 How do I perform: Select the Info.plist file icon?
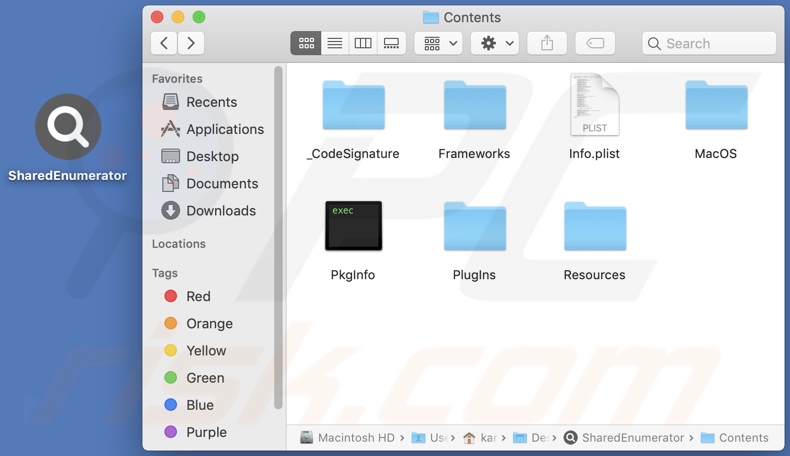point(595,104)
